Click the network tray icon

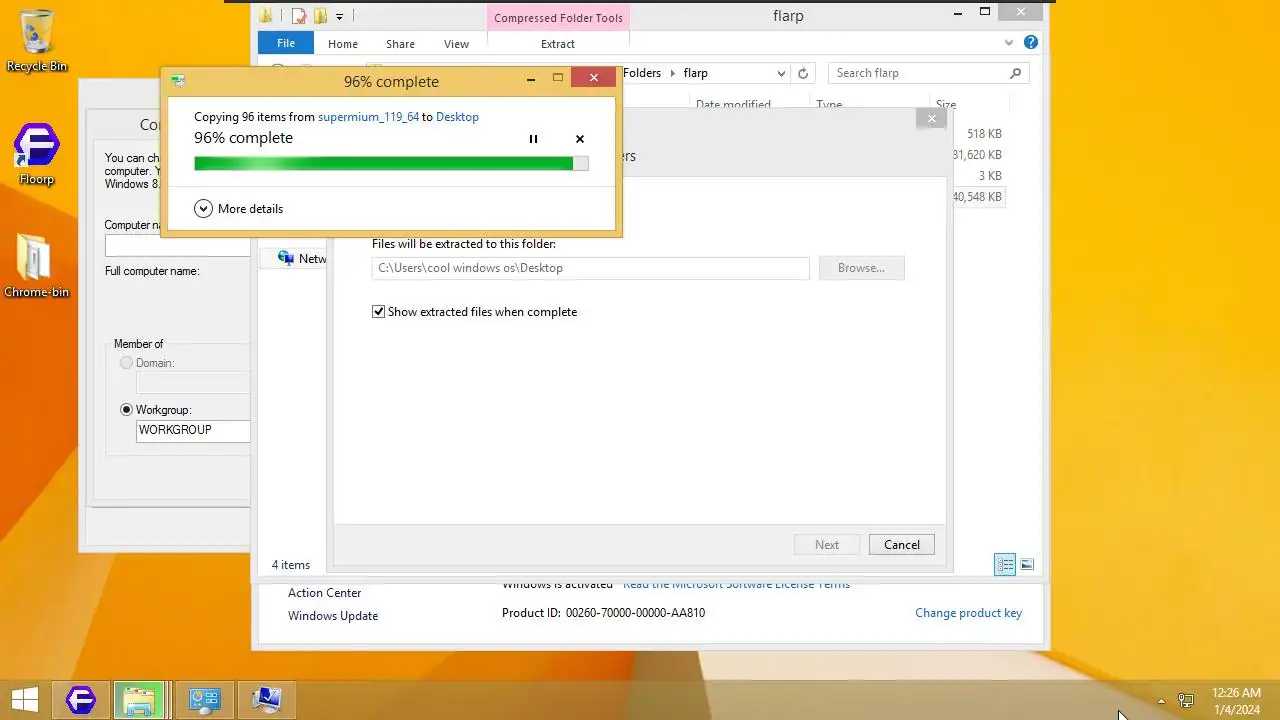tap(1186, 701)
